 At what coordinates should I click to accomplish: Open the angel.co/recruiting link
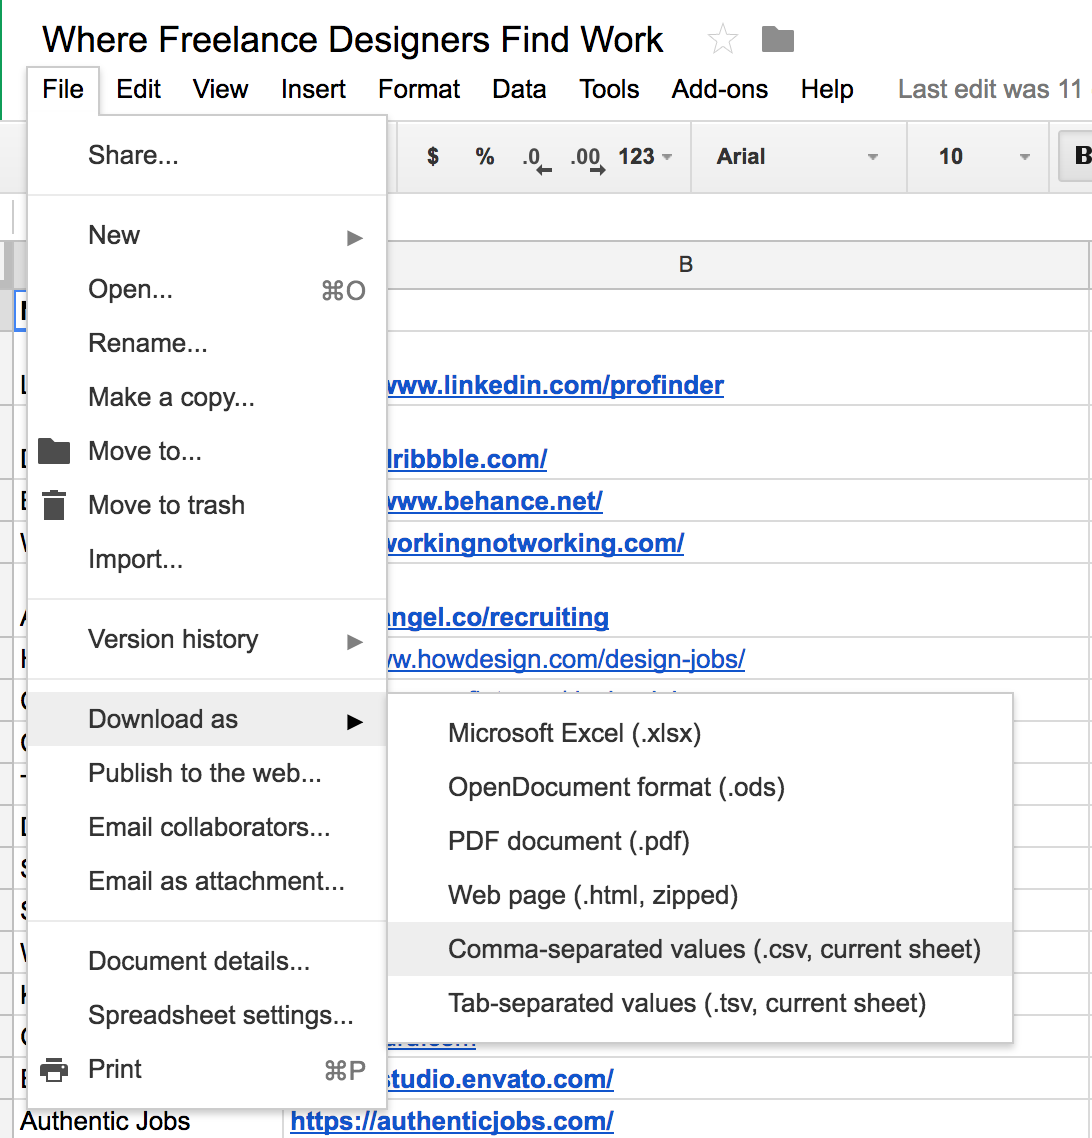(498, 618)
